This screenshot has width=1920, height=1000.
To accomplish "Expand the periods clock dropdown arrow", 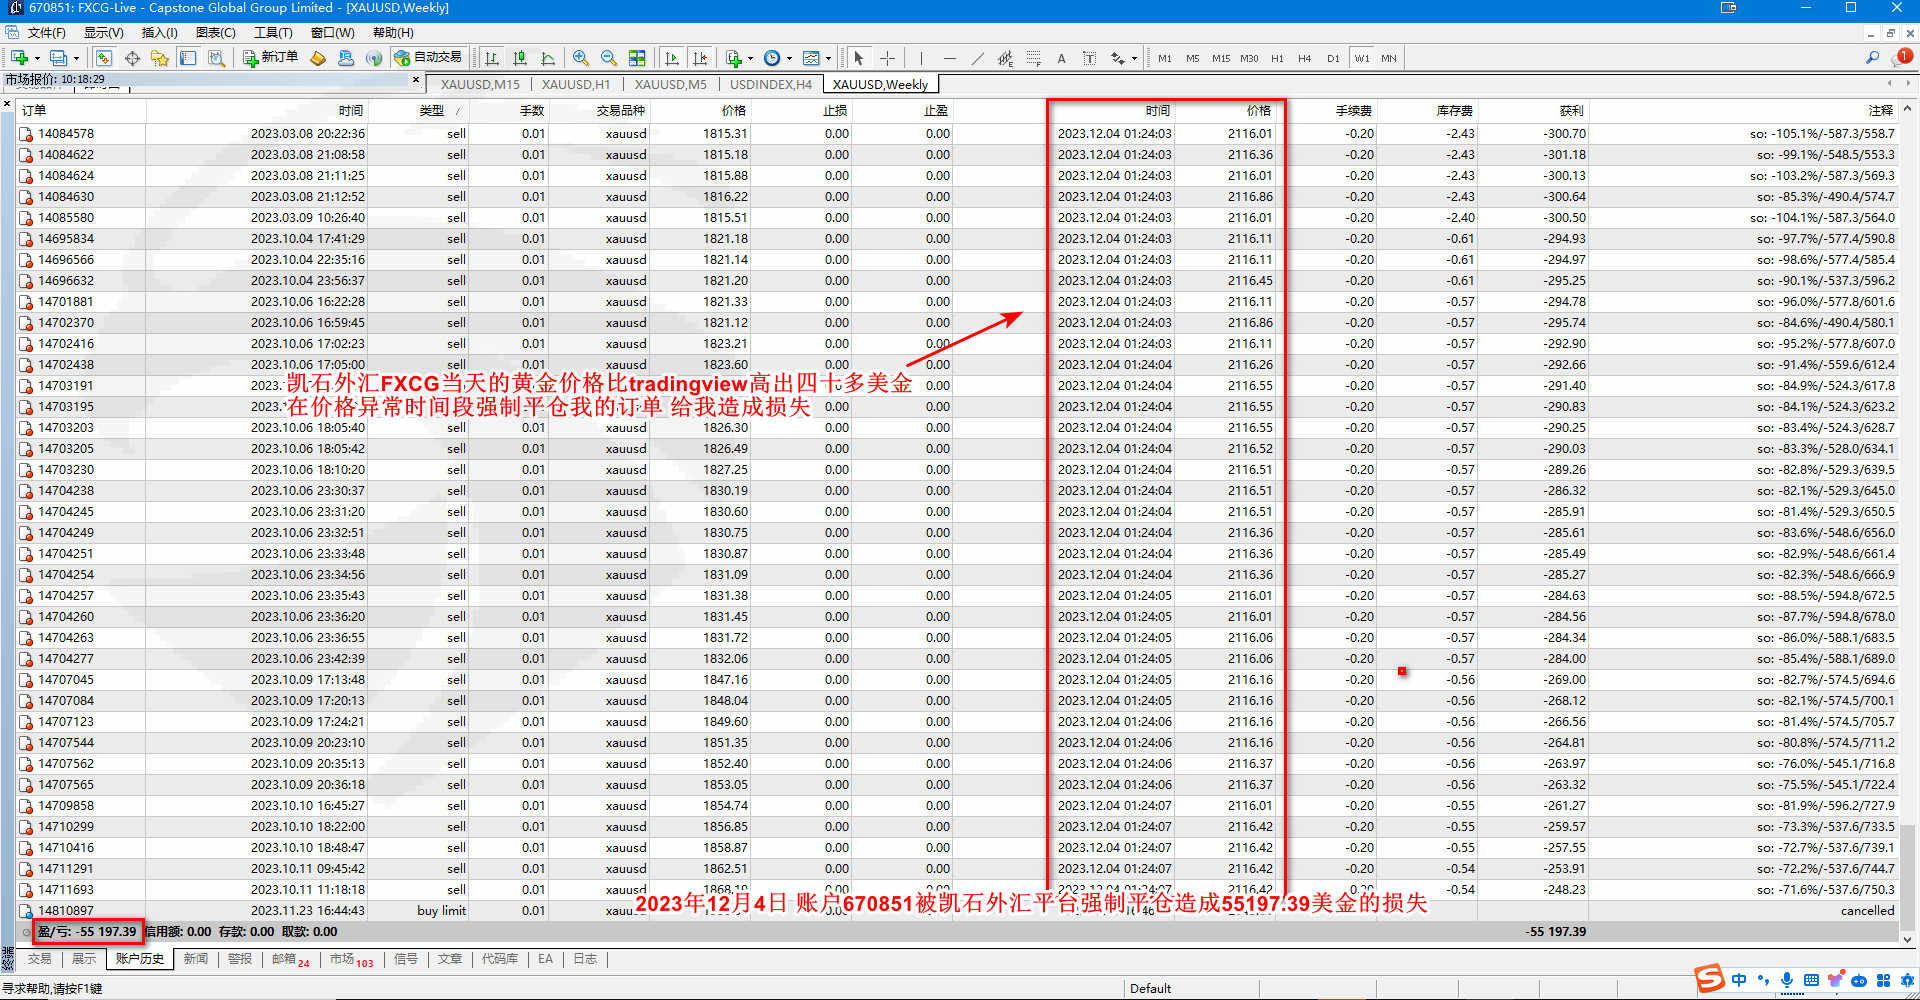I will (789, 58).
